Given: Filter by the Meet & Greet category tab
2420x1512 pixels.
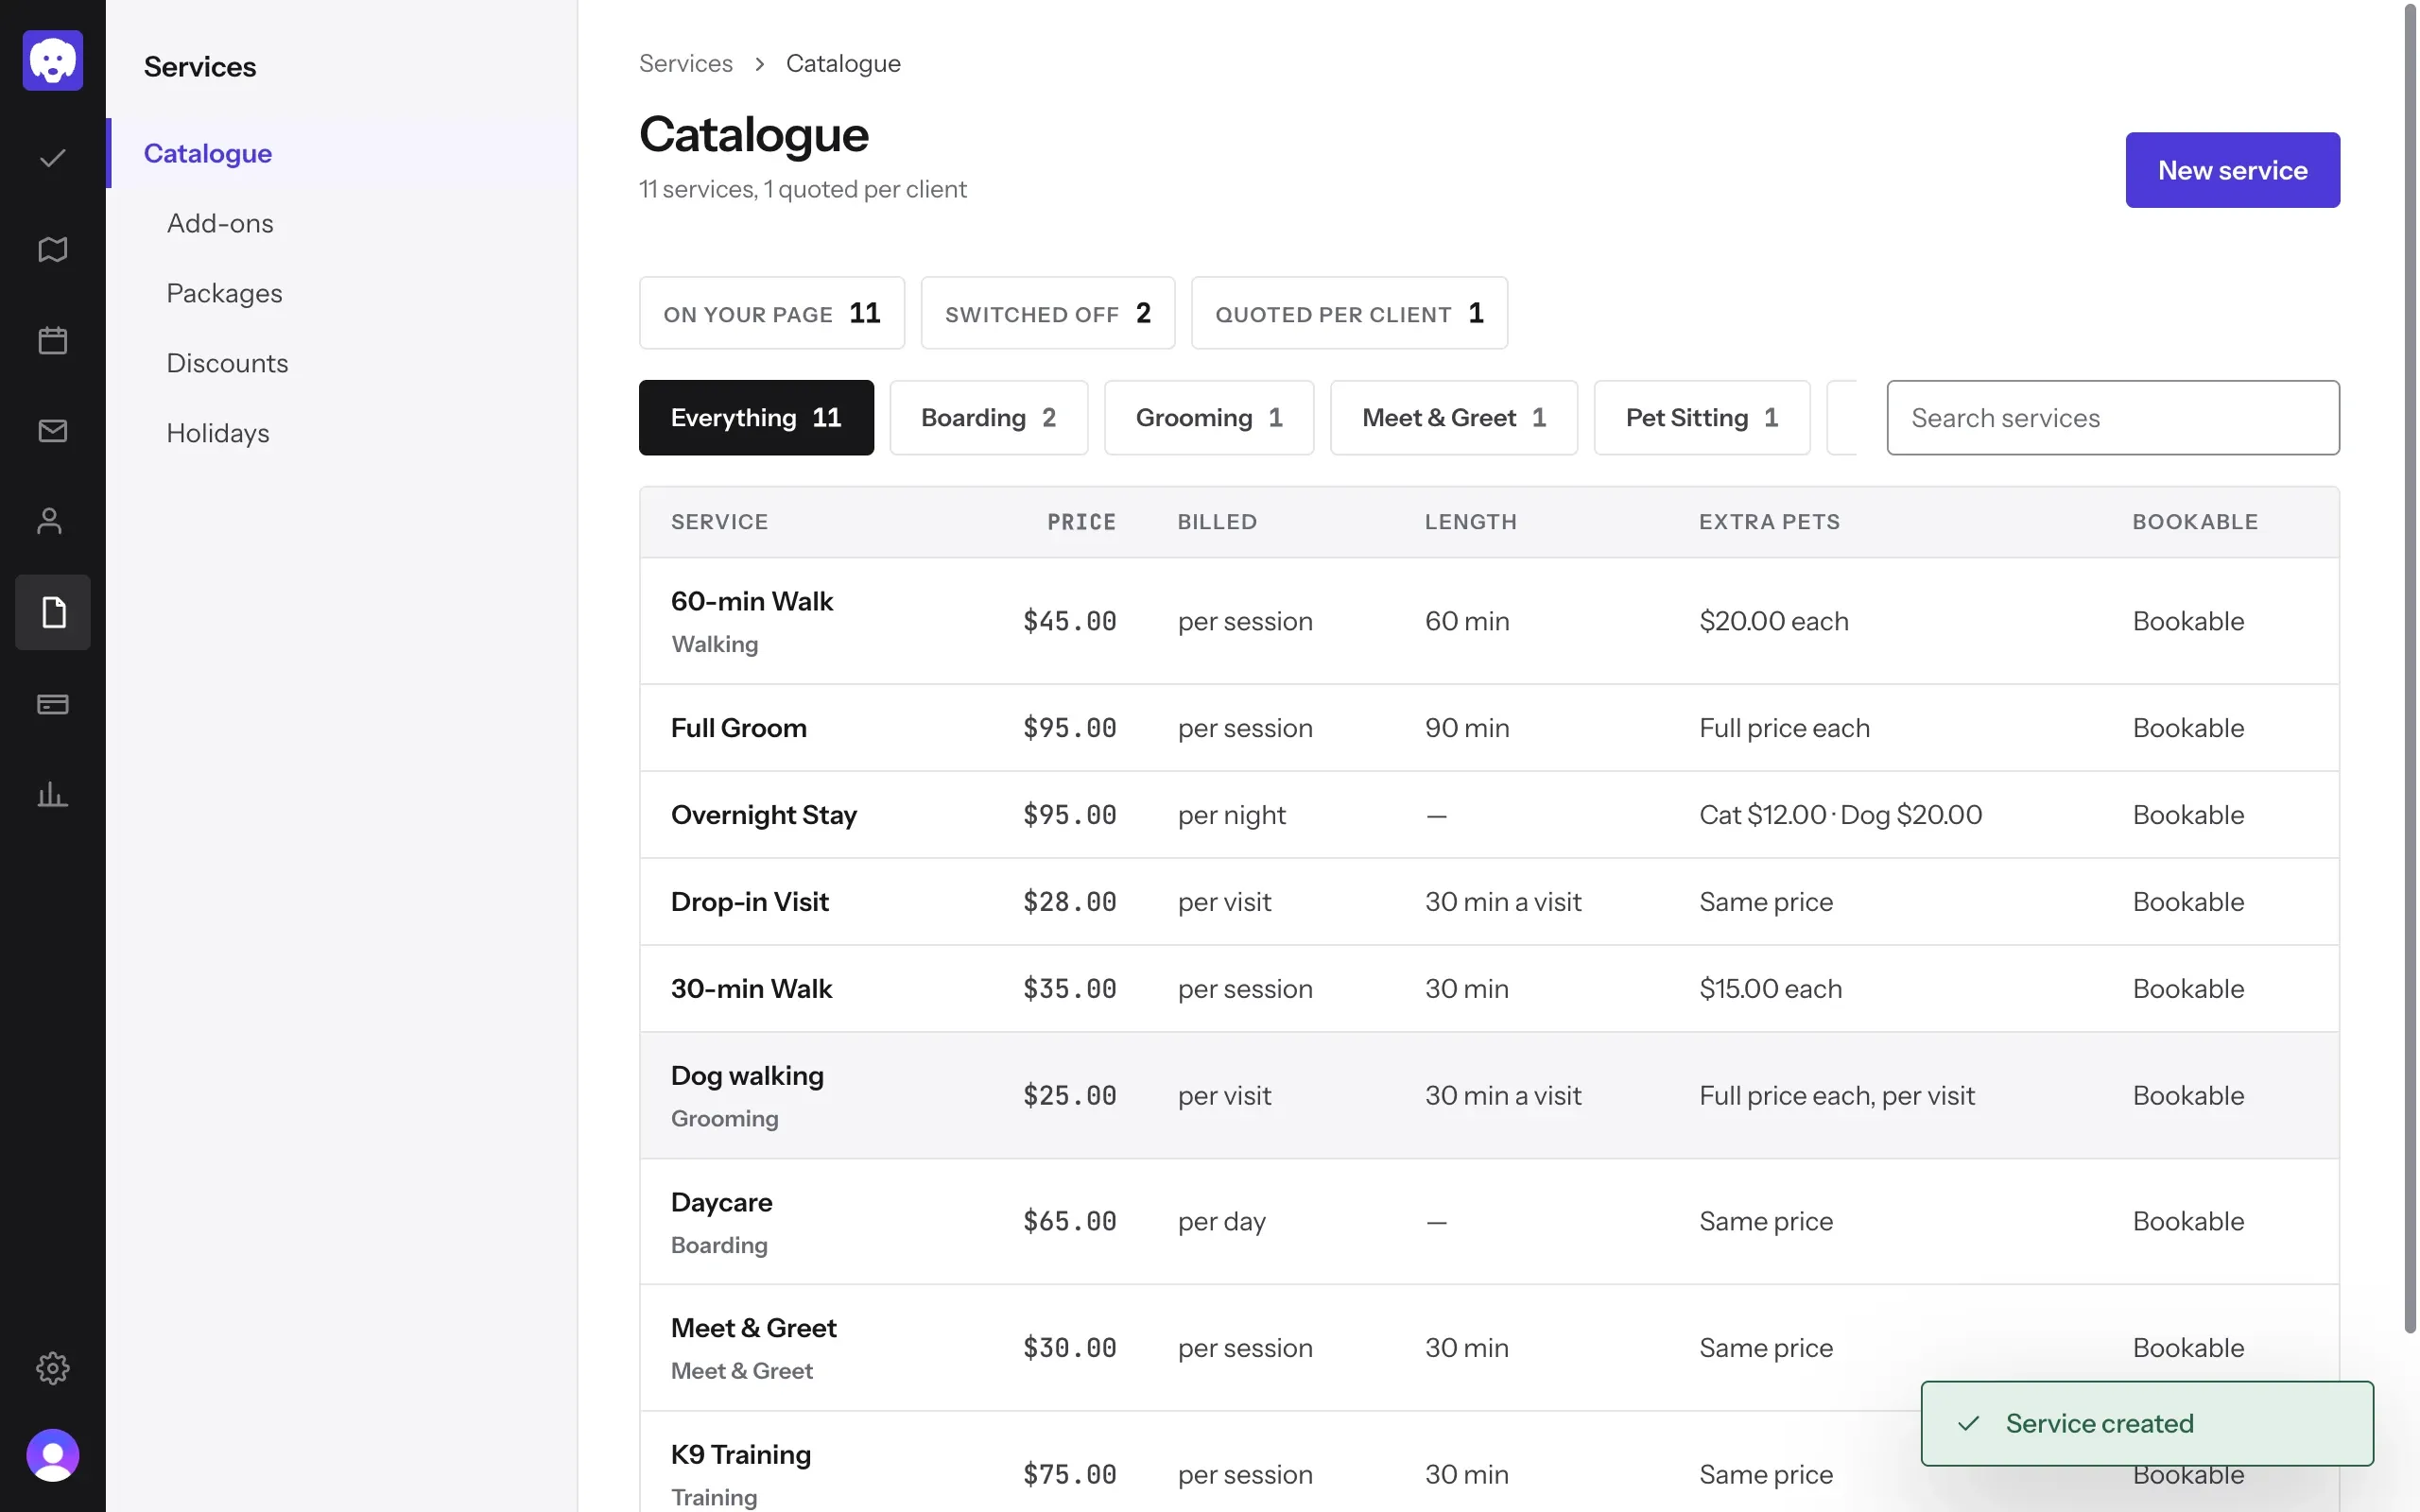Looking at the screenshot, I should tap(1454, 418).
